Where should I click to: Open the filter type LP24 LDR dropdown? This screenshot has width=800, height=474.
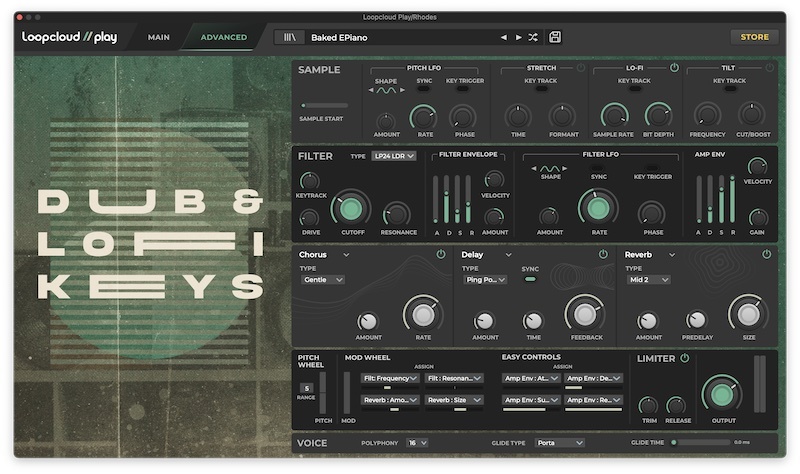point(394,156)
